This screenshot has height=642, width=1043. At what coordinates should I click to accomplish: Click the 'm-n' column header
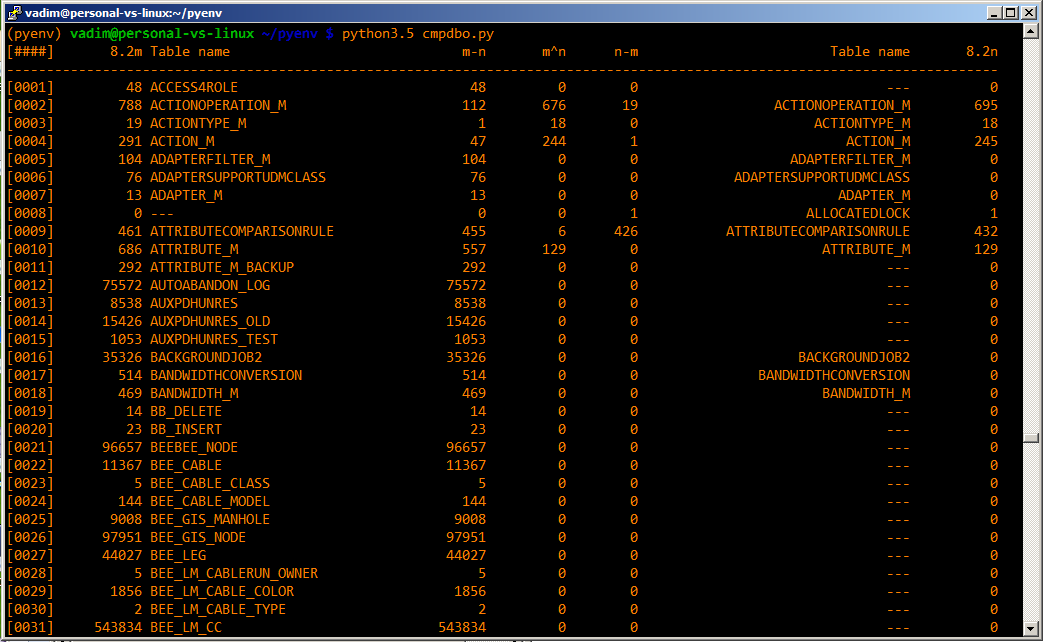tap(474, 51)
